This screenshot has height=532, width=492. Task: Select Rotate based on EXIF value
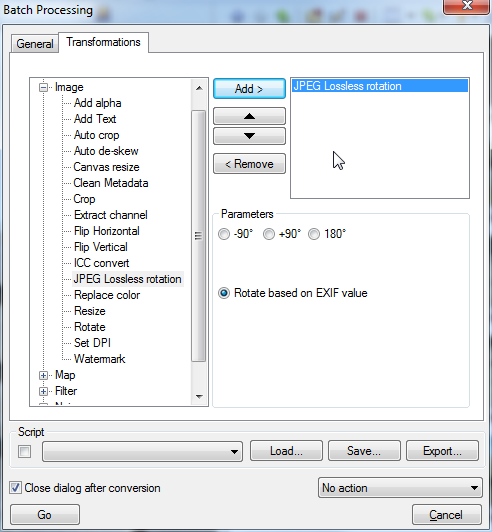(x=224, y=293)
